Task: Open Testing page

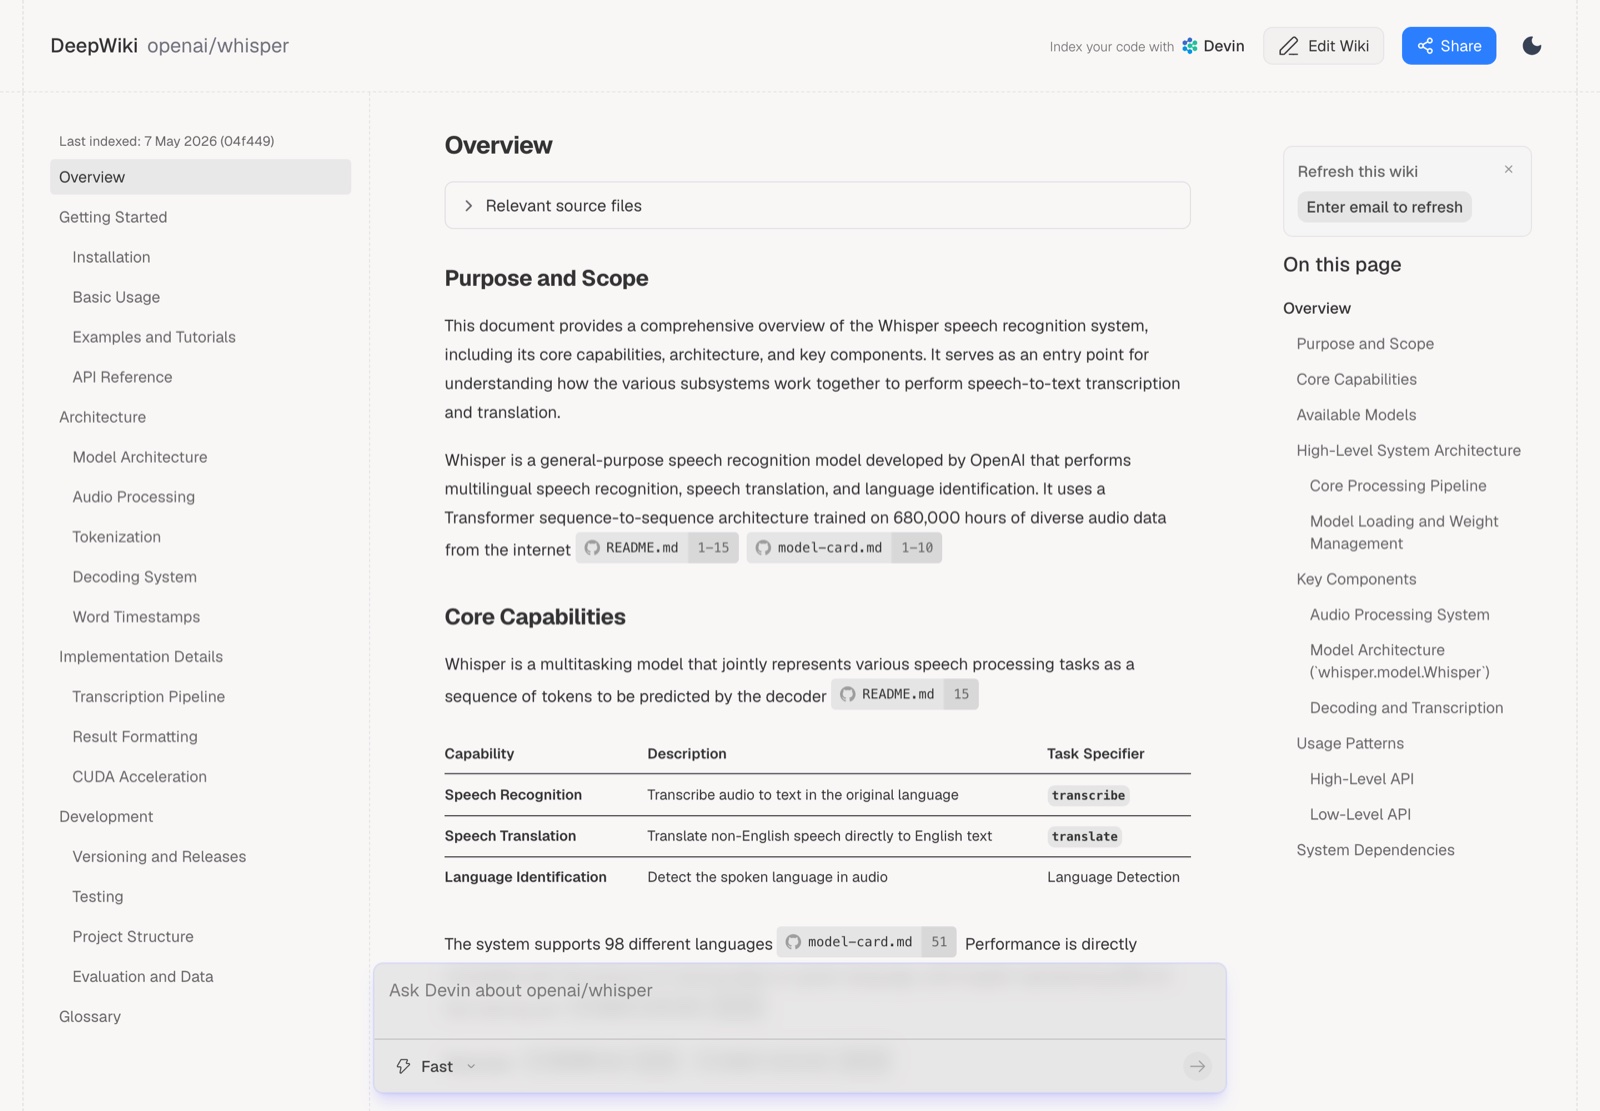Action: click(x=98, y=897)
